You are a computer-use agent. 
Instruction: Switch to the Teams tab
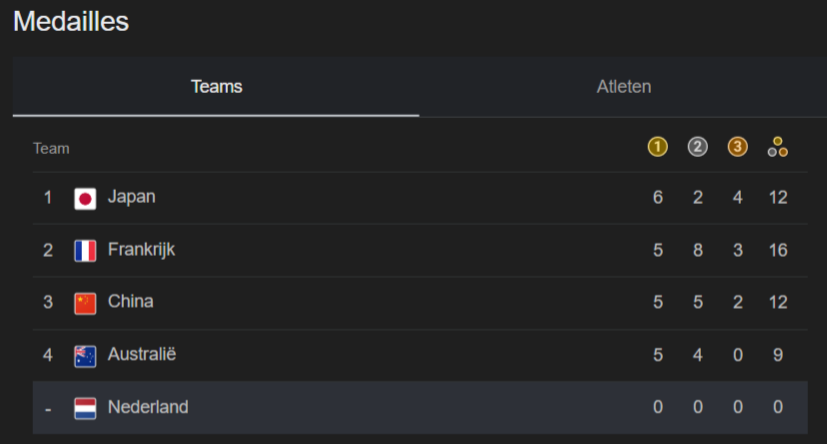click(216, 87)
